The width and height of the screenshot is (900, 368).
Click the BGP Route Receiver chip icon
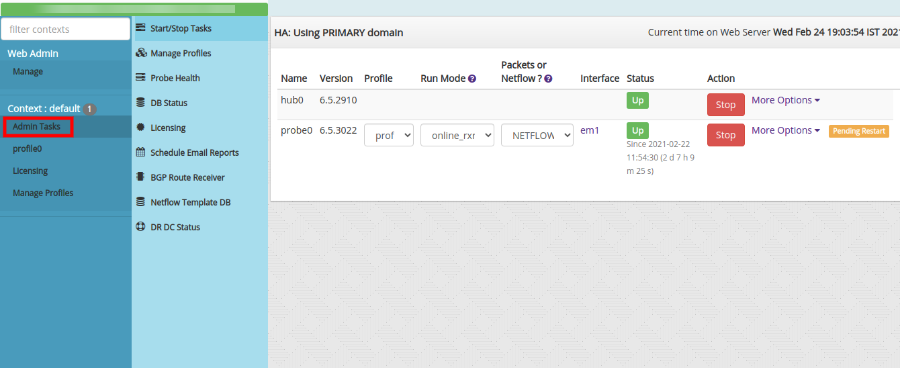click(x=140, y=177)
